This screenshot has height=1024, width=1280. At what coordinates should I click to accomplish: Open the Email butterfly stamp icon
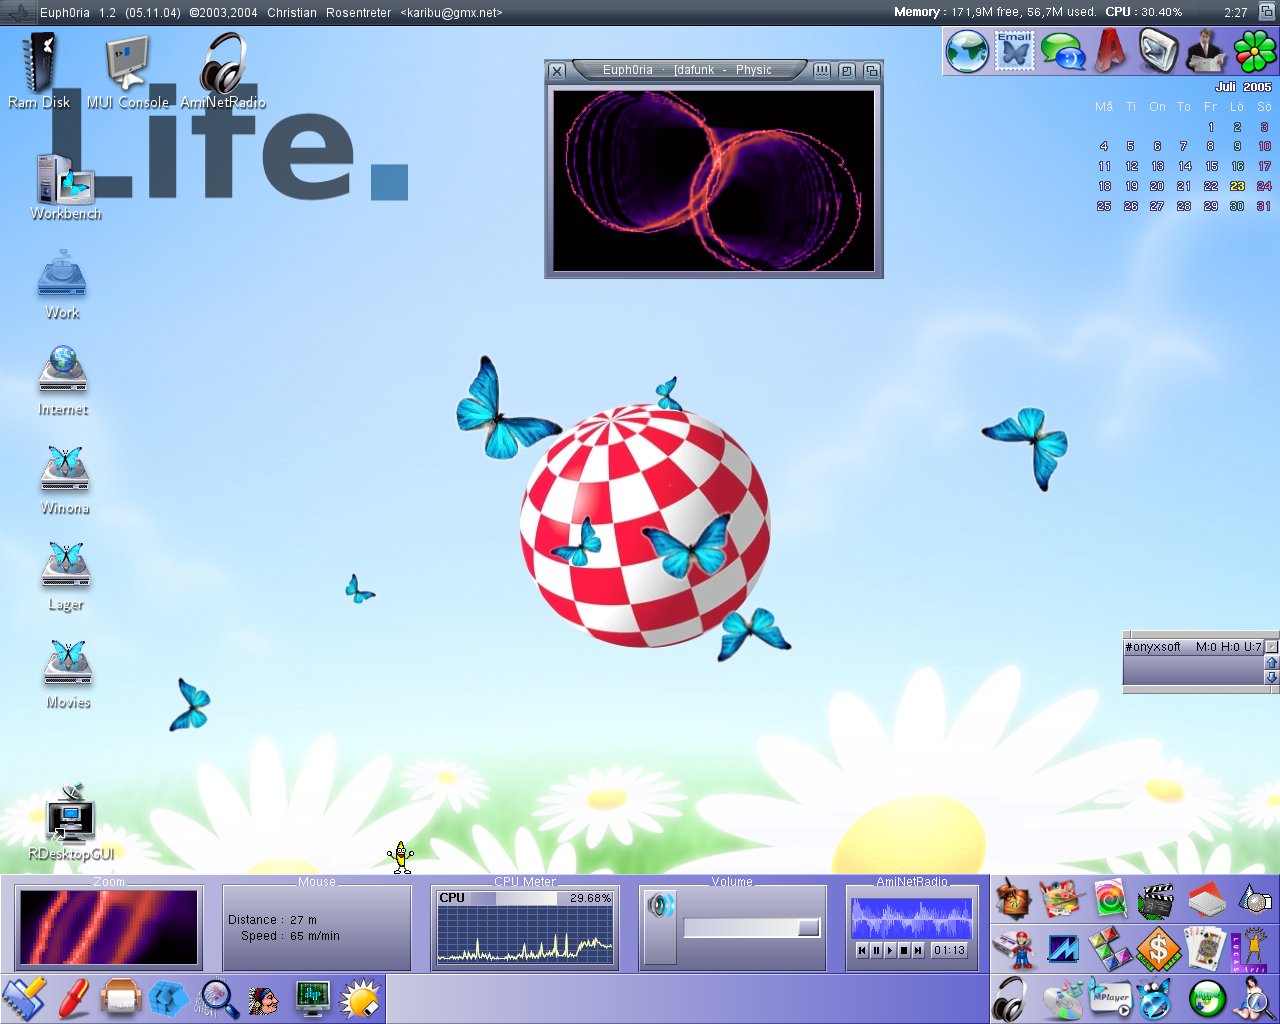tap(1014, 51)
